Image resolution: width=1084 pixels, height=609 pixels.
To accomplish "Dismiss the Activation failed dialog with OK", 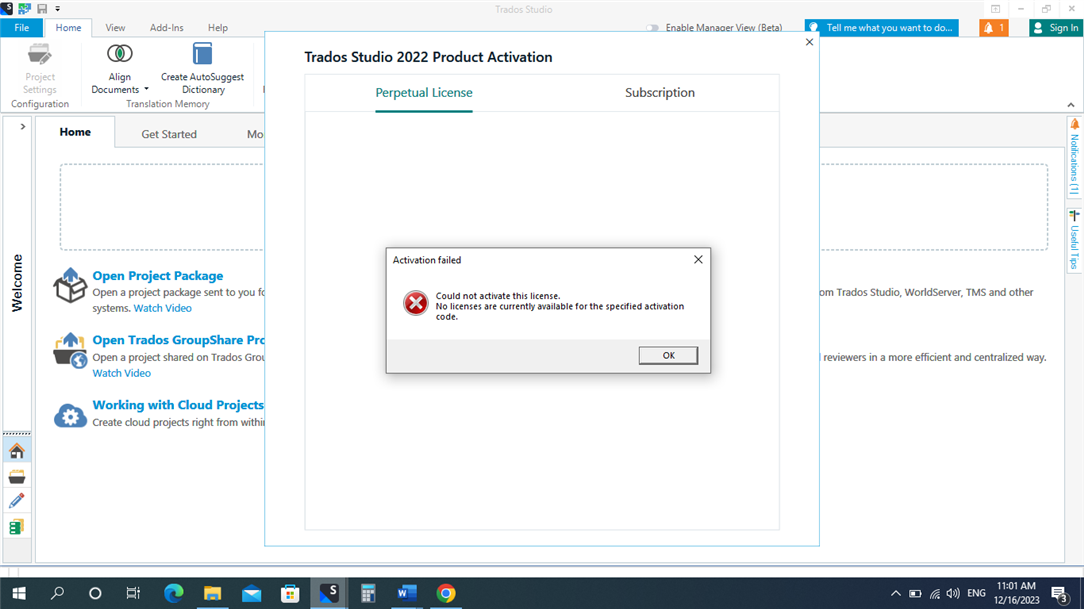I will point(668,355).
